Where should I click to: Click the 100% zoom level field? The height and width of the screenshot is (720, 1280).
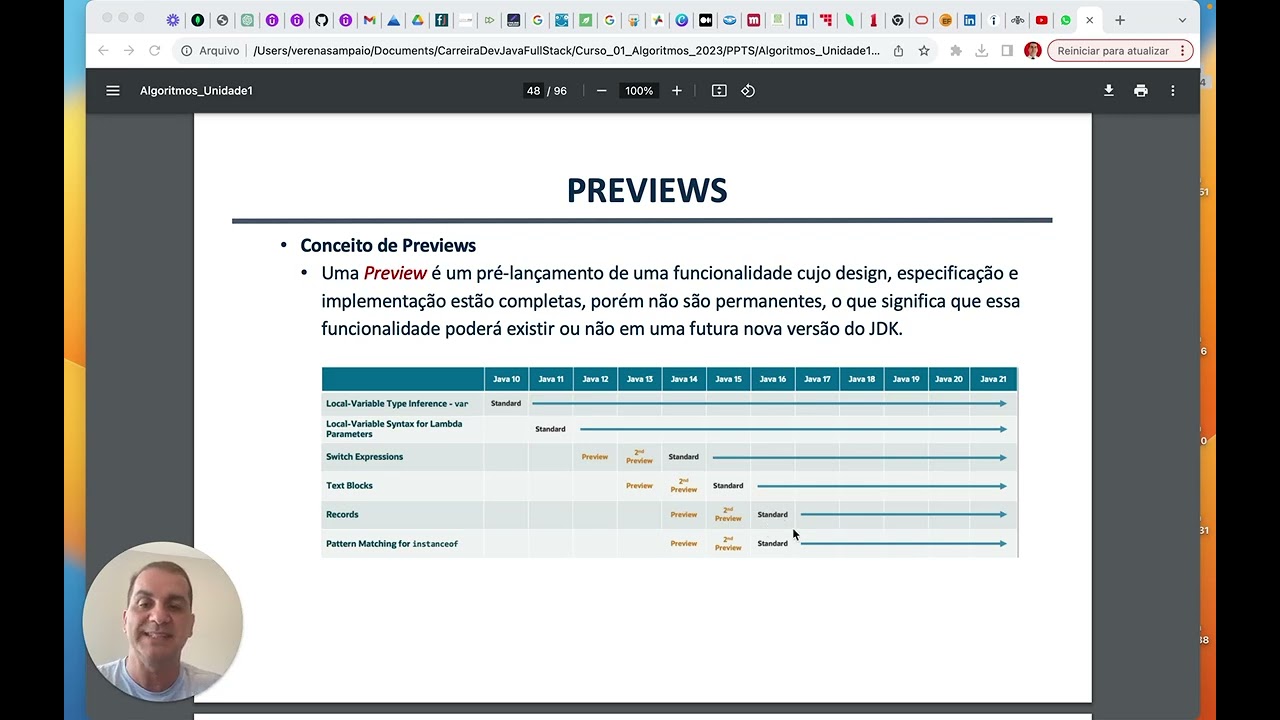[639, 91]
